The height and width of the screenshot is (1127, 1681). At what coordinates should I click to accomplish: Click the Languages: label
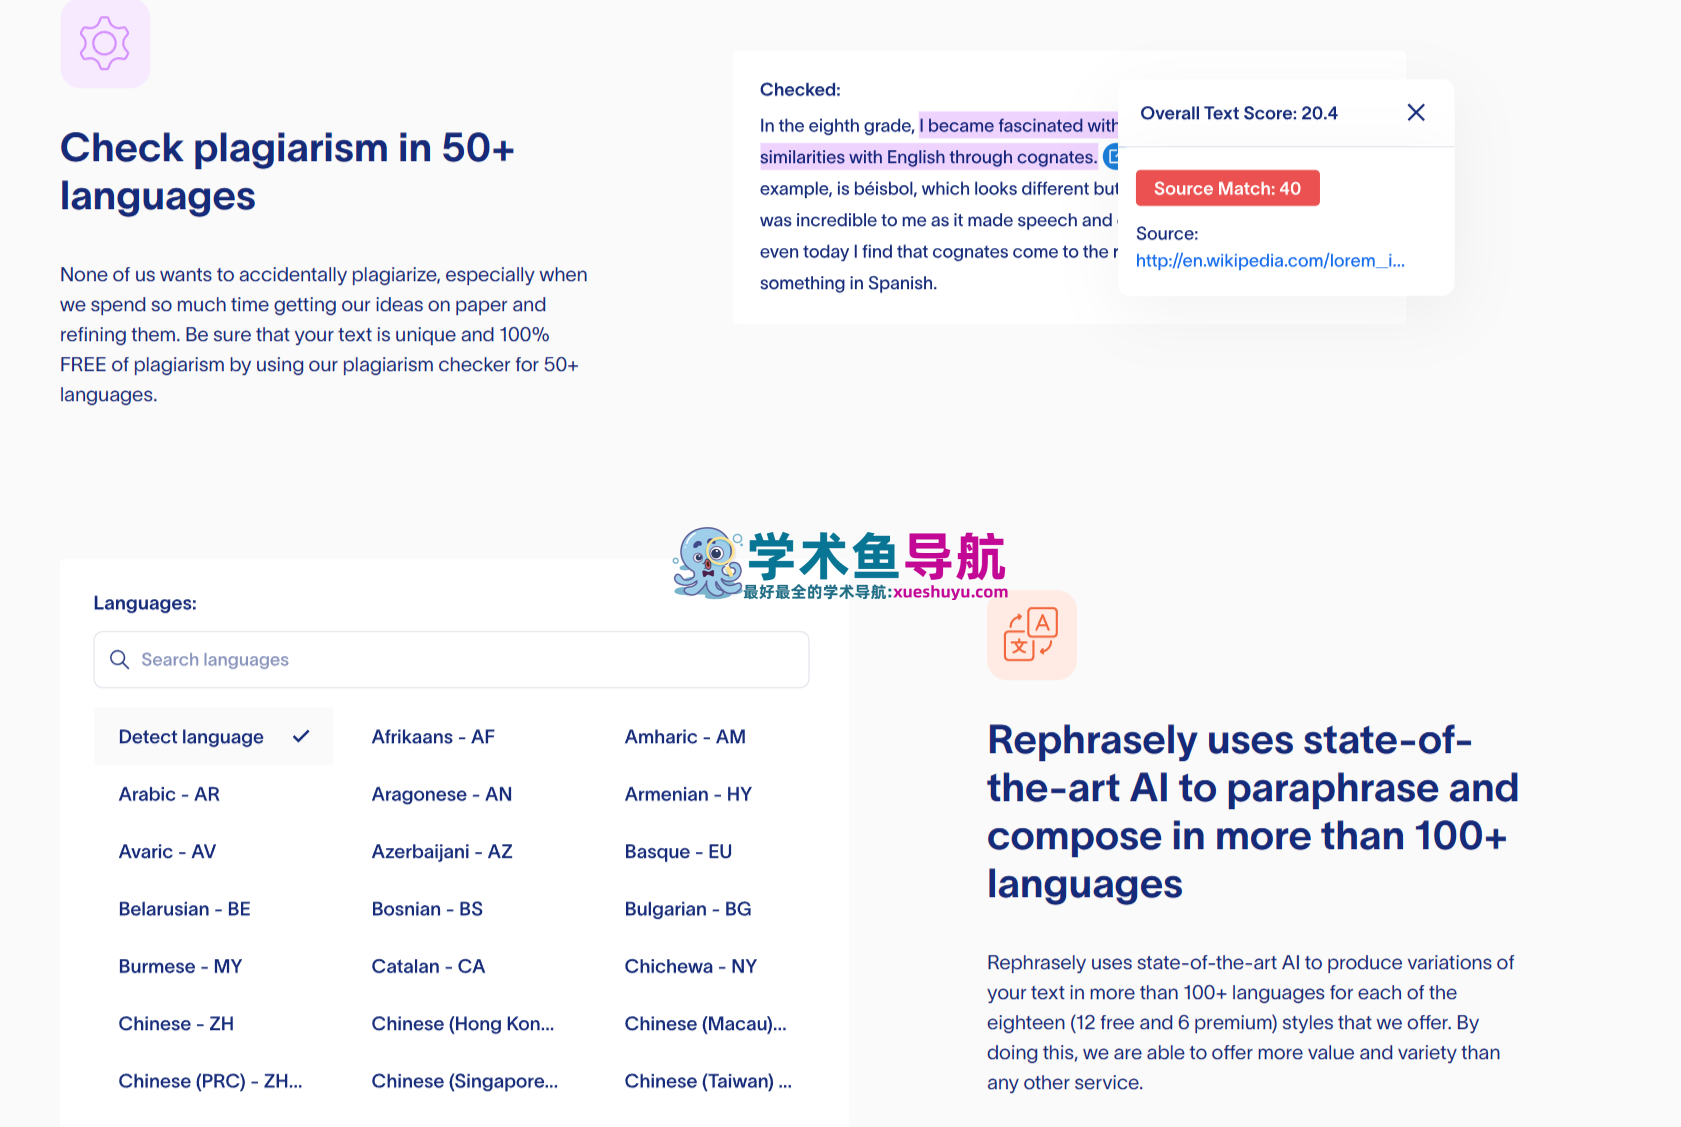(145, 603)
